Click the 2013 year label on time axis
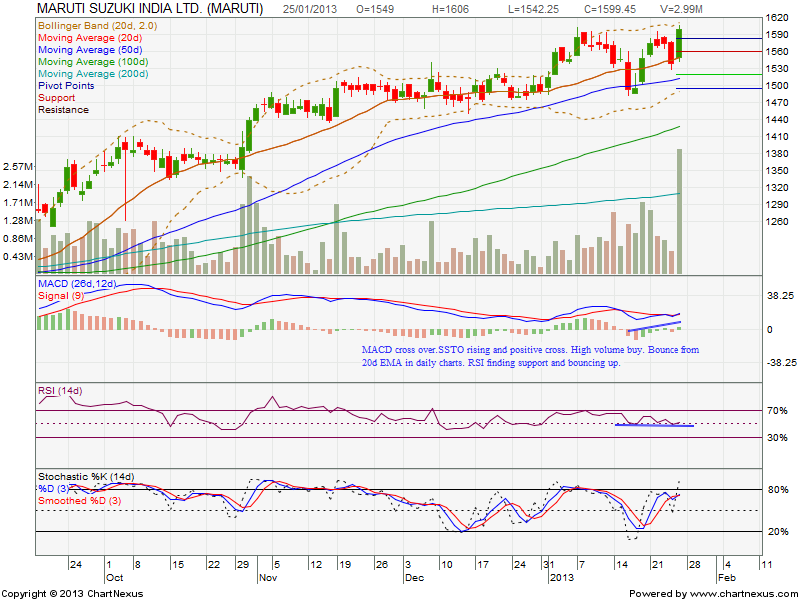 point(561,578)
